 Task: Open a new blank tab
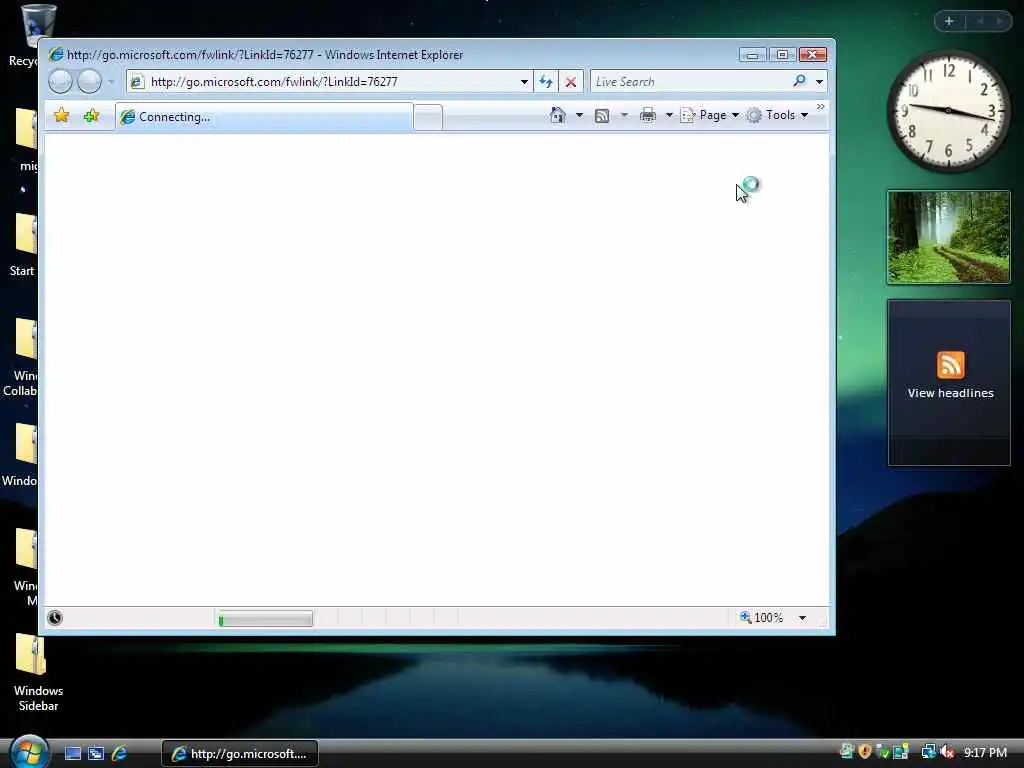click(x=428, y=118)
